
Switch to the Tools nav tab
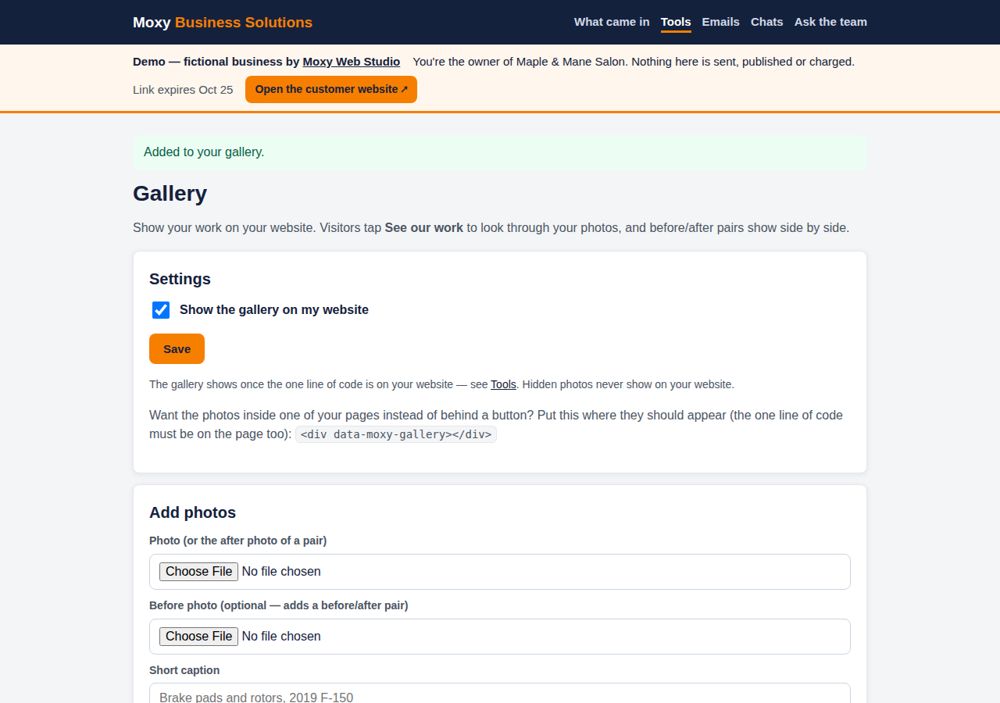(675, 22)
